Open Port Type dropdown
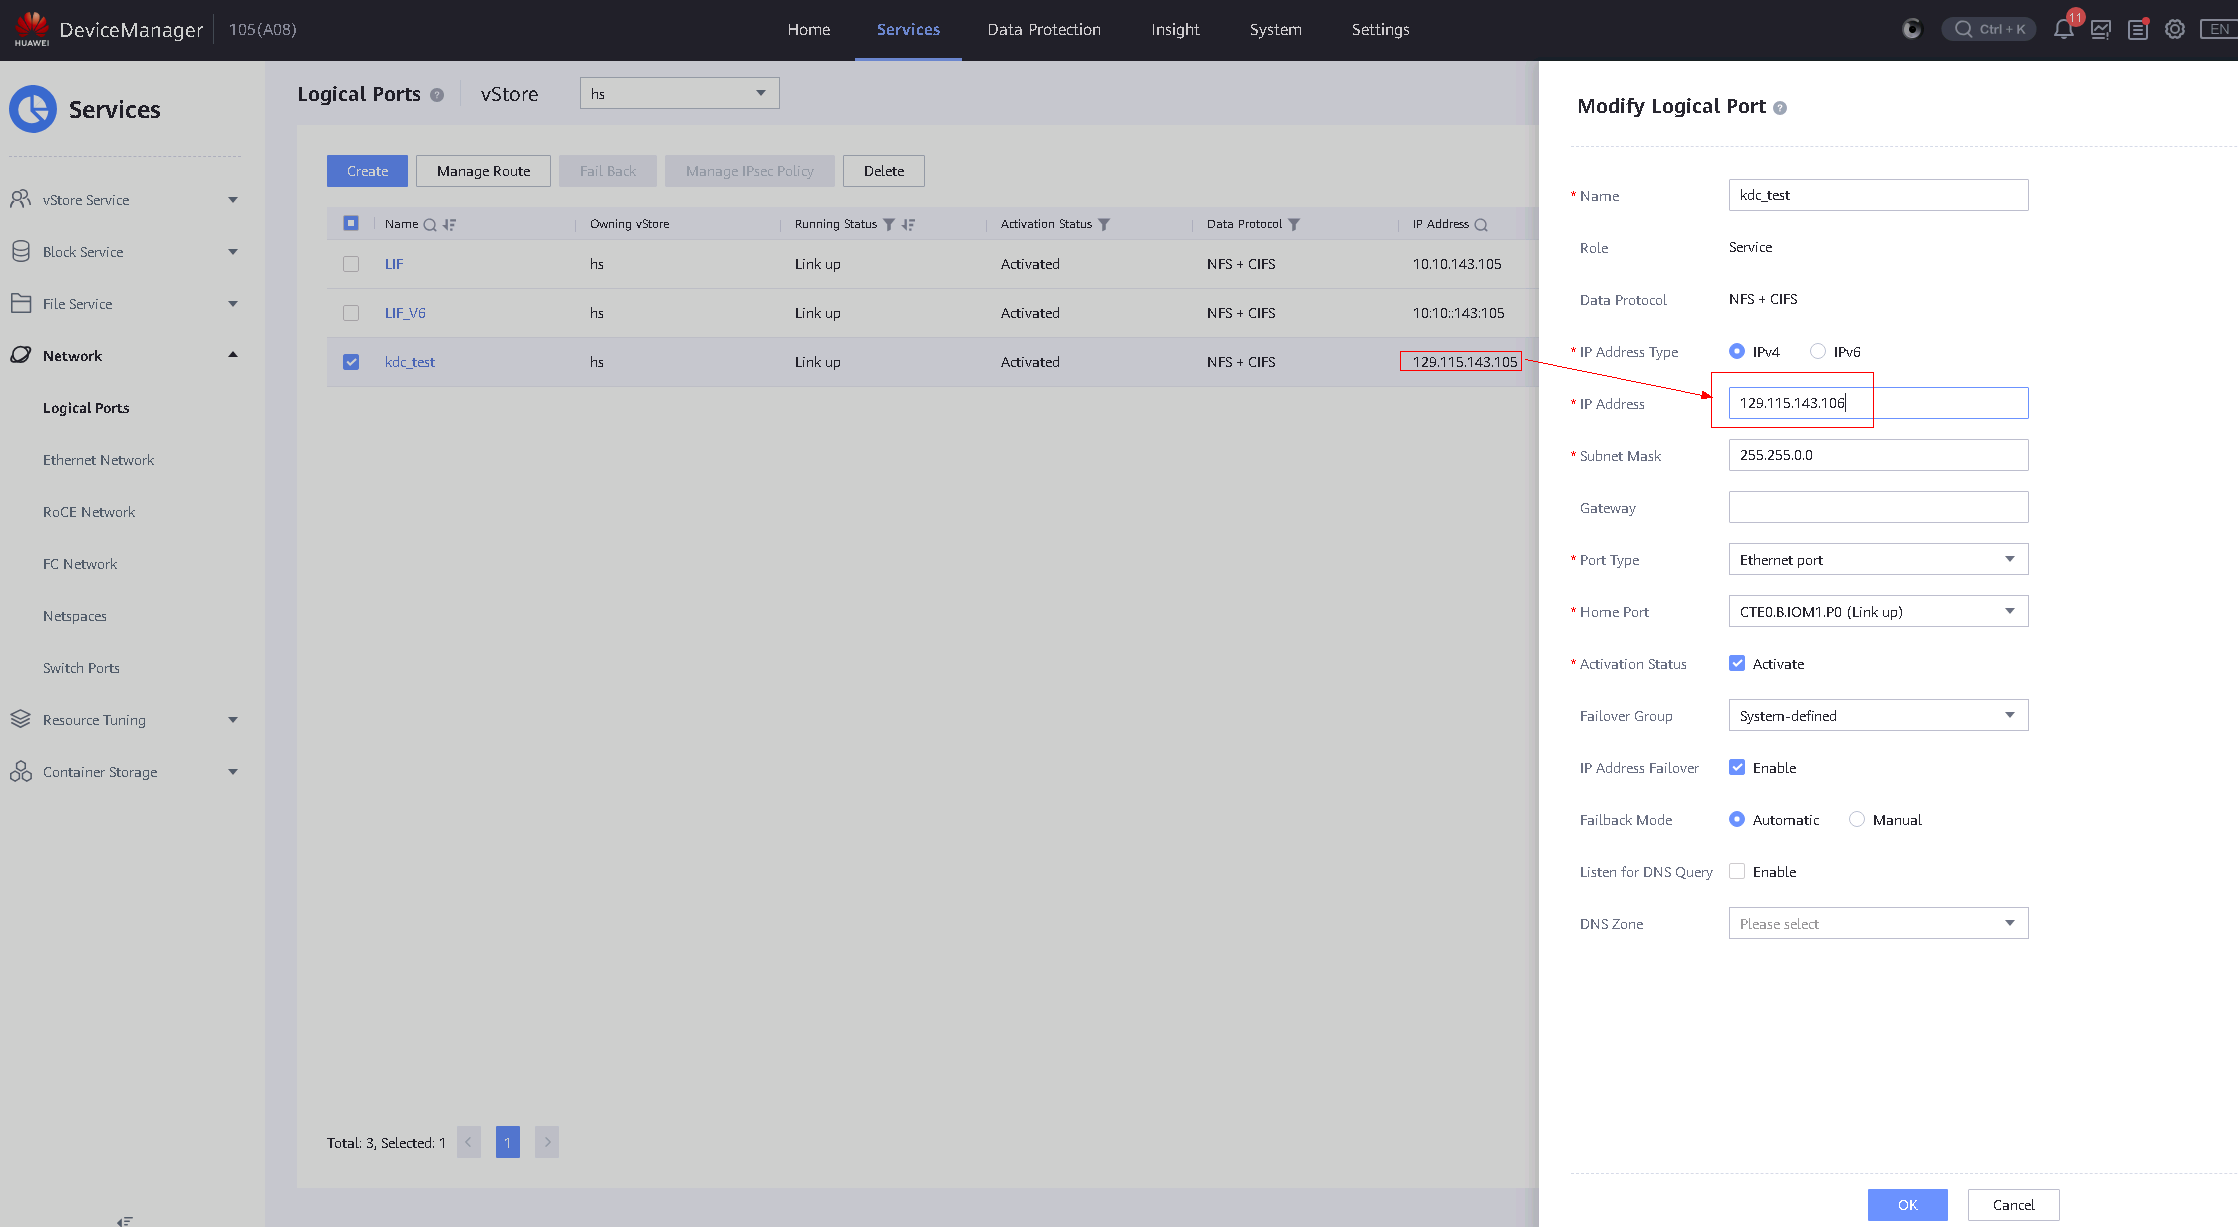The image size is (2238, 1227). (x=1878, y=559)
